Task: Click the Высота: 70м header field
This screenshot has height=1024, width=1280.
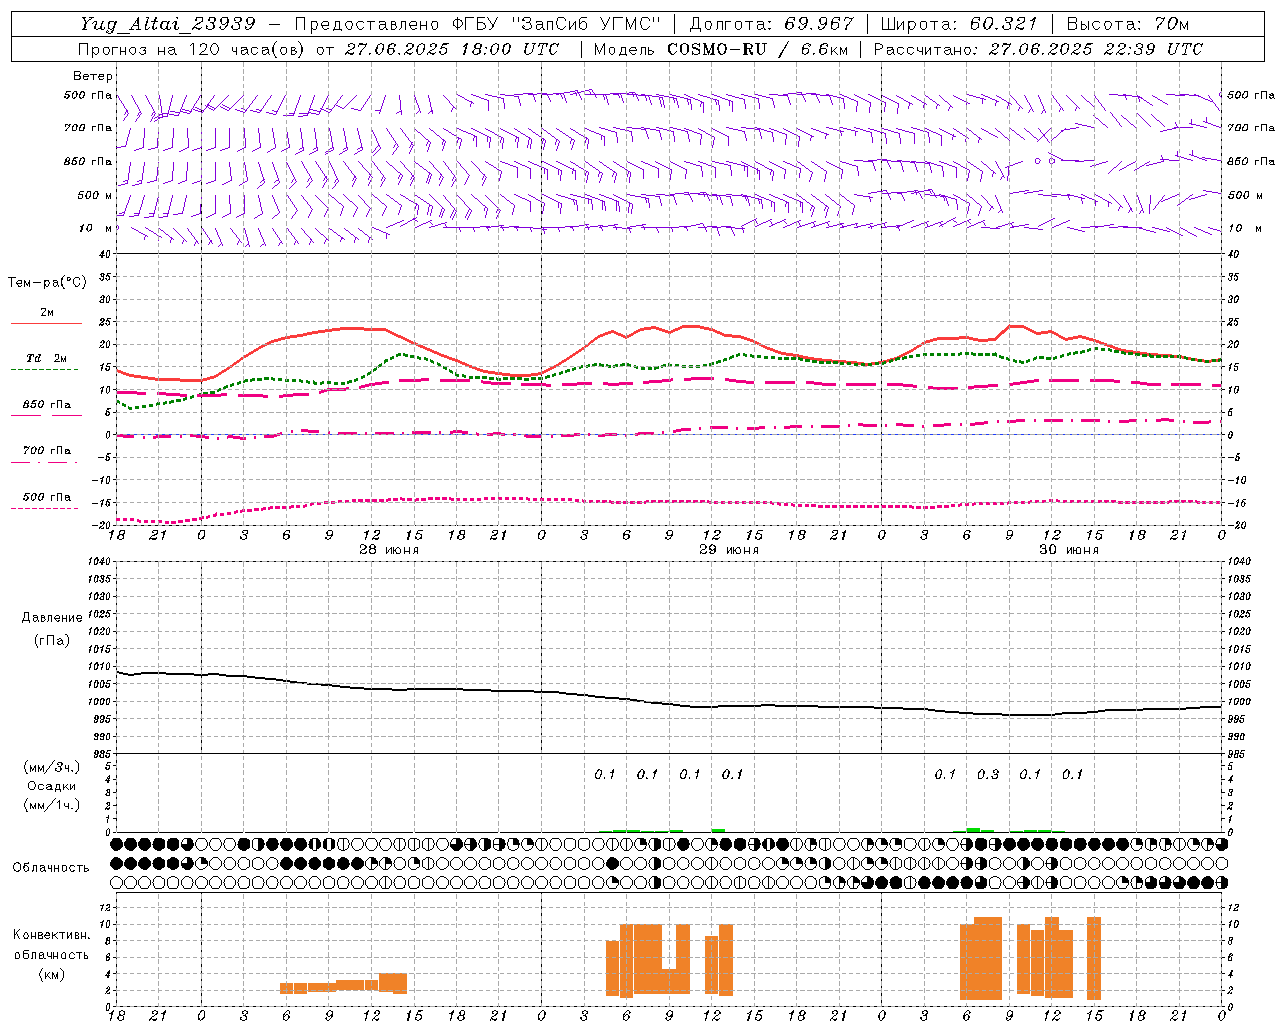Action: (1127, 24)
